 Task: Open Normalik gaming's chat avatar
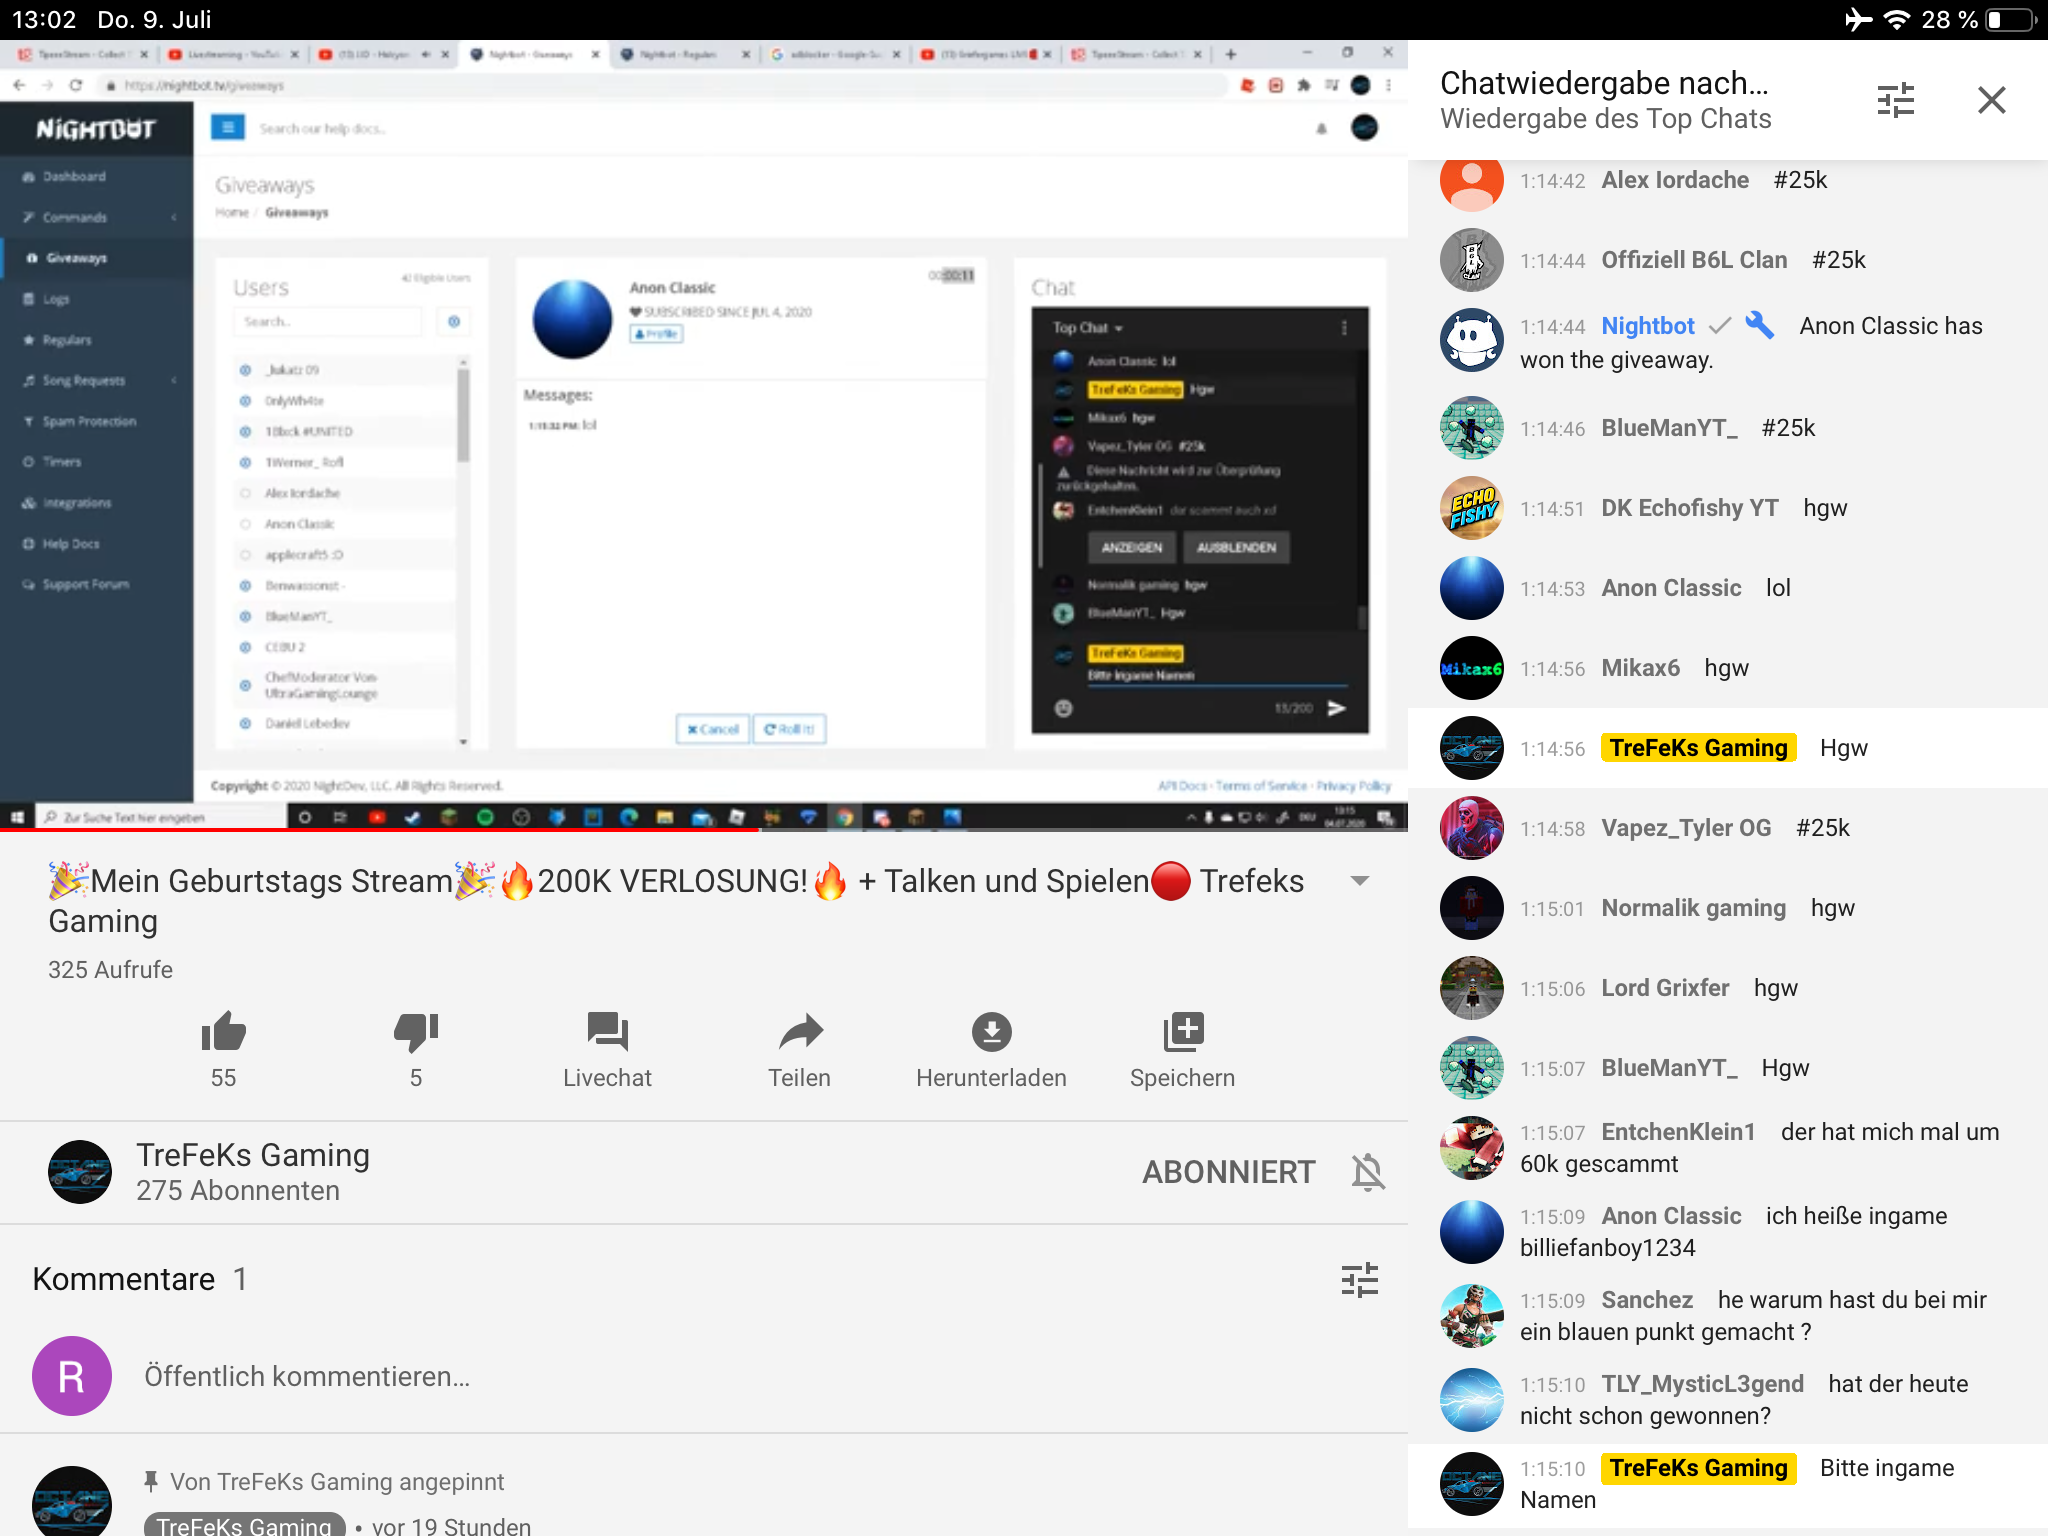(1472, 908)
